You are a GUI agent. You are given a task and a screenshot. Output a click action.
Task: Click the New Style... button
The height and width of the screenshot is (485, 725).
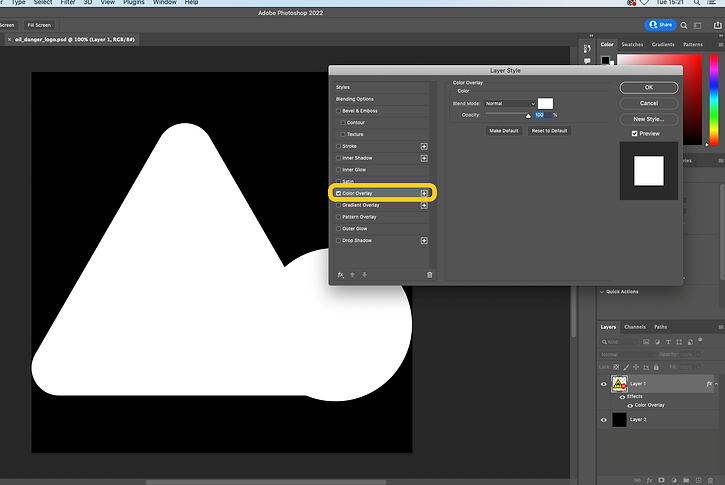(x=649, y=119)
